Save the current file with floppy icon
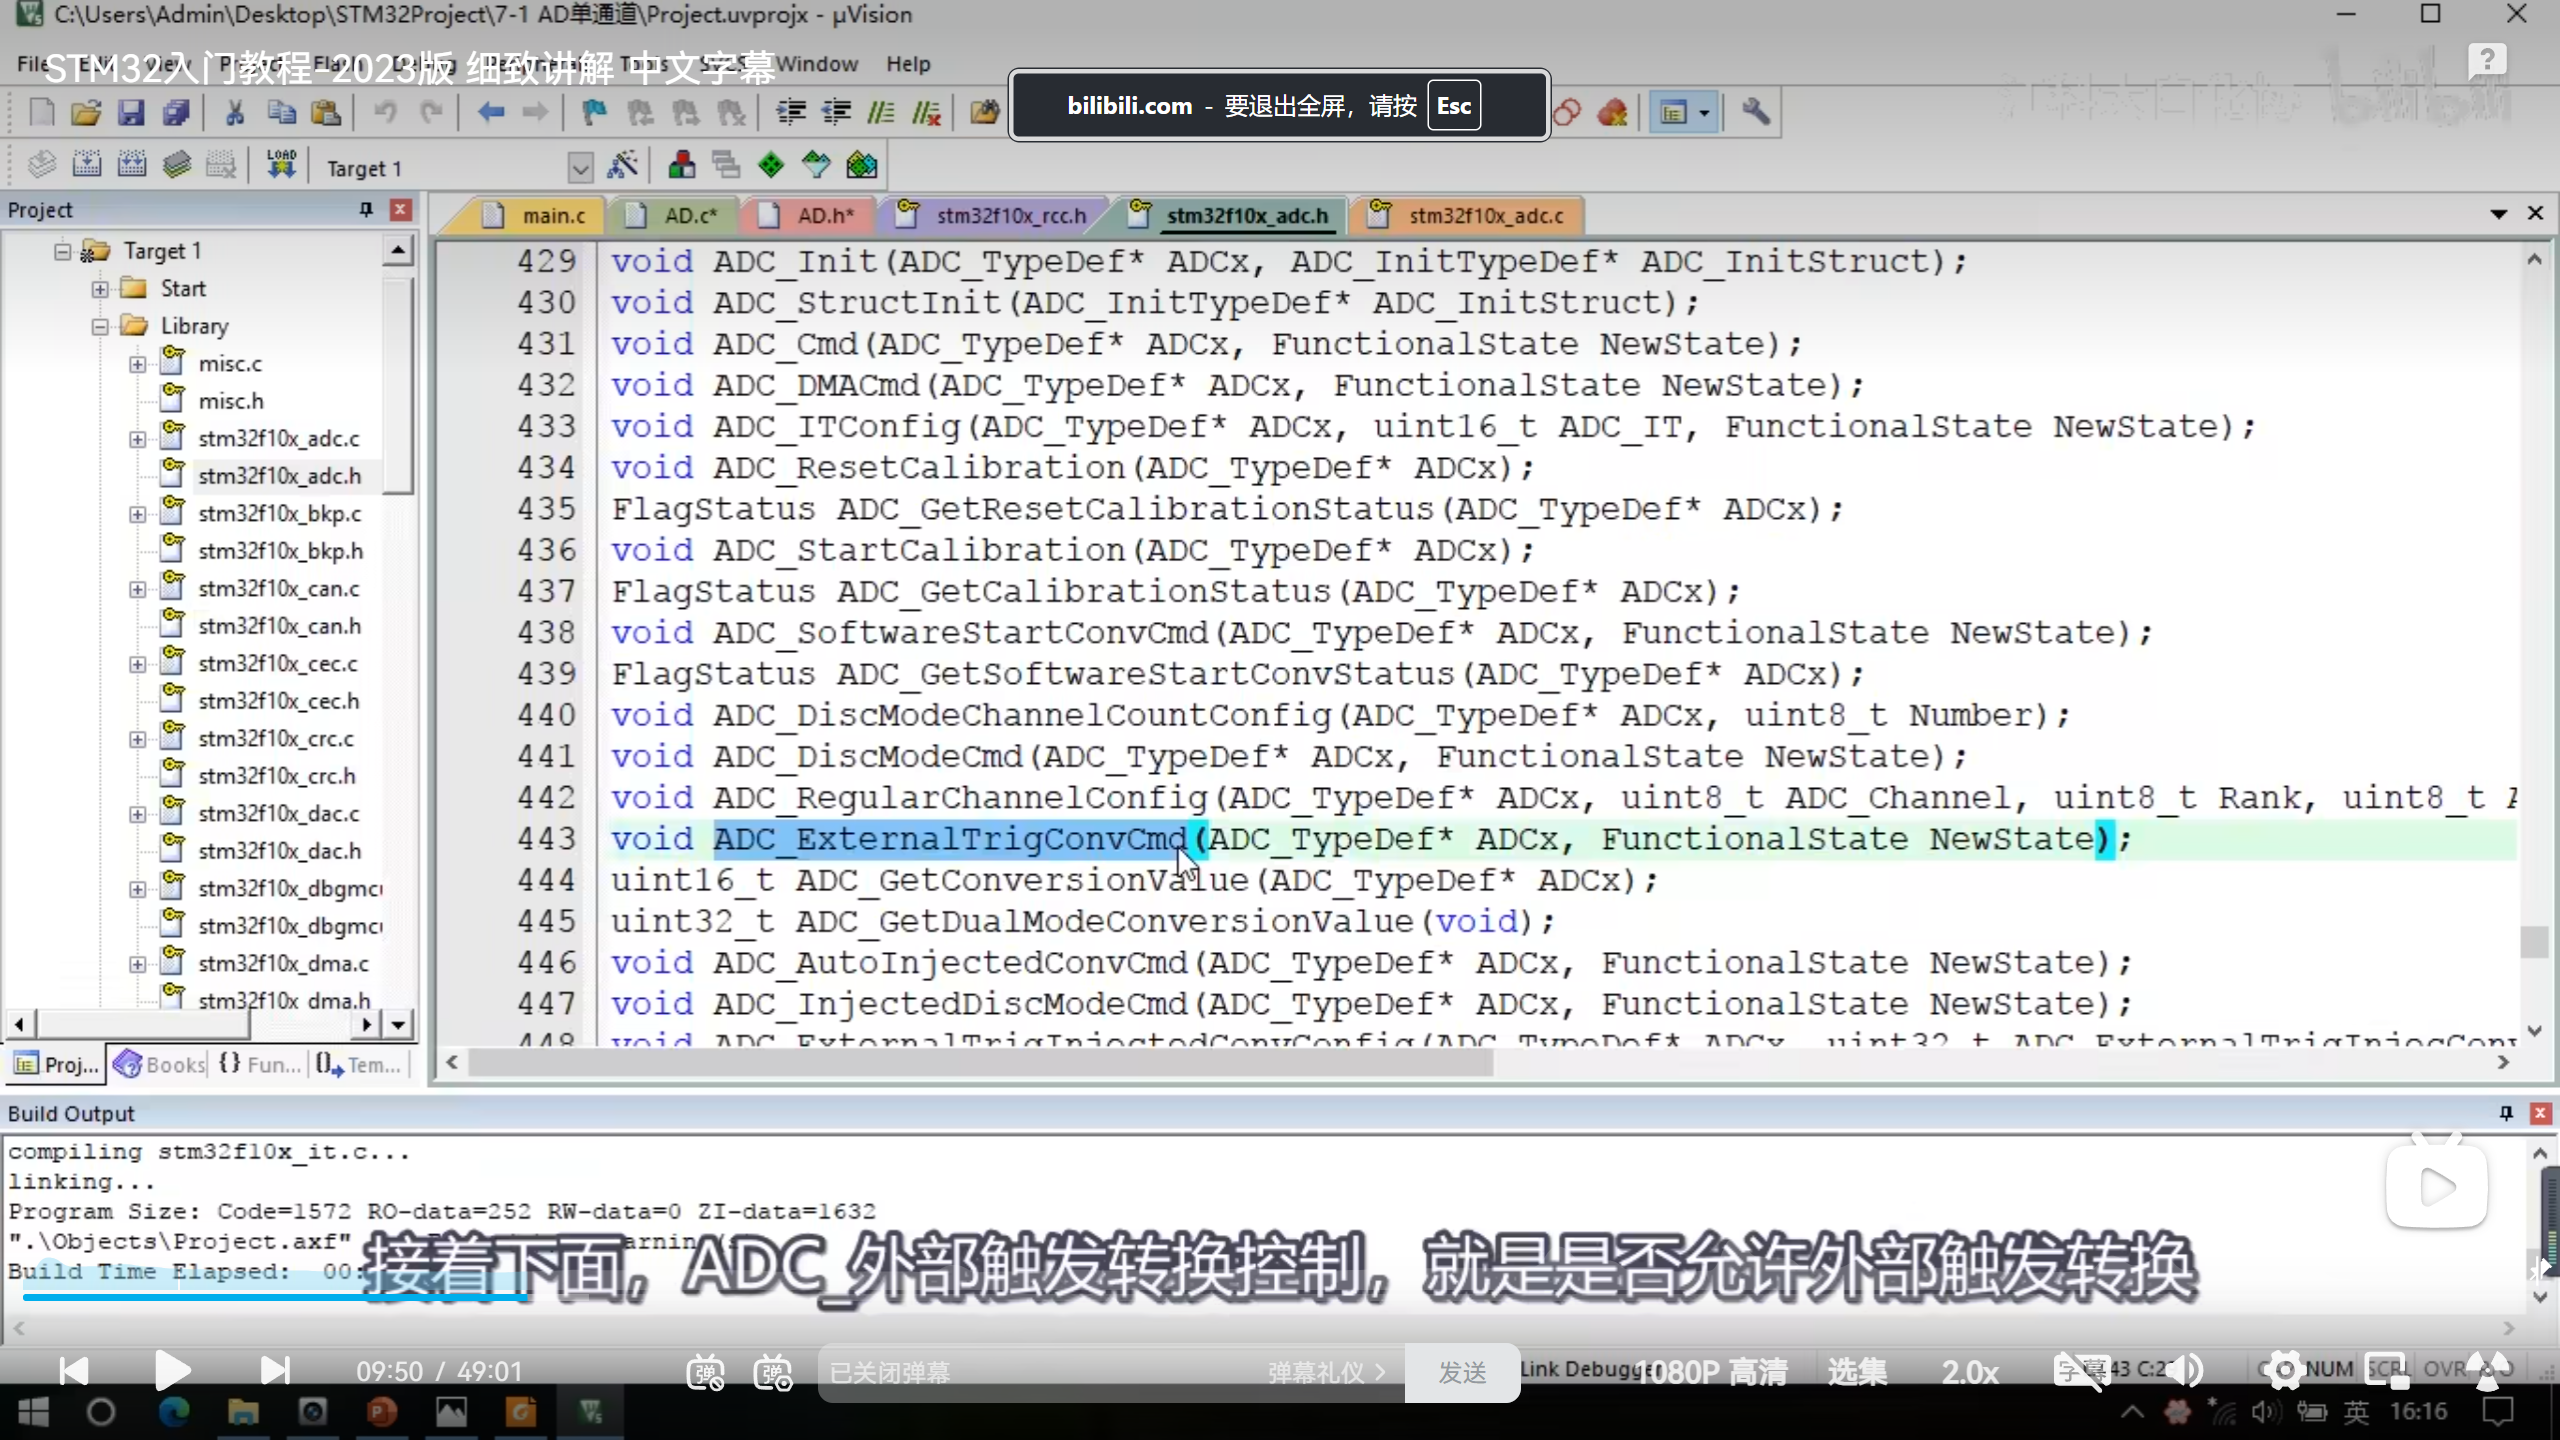This screenshot has height=1440, width=2560. (131, 112)
